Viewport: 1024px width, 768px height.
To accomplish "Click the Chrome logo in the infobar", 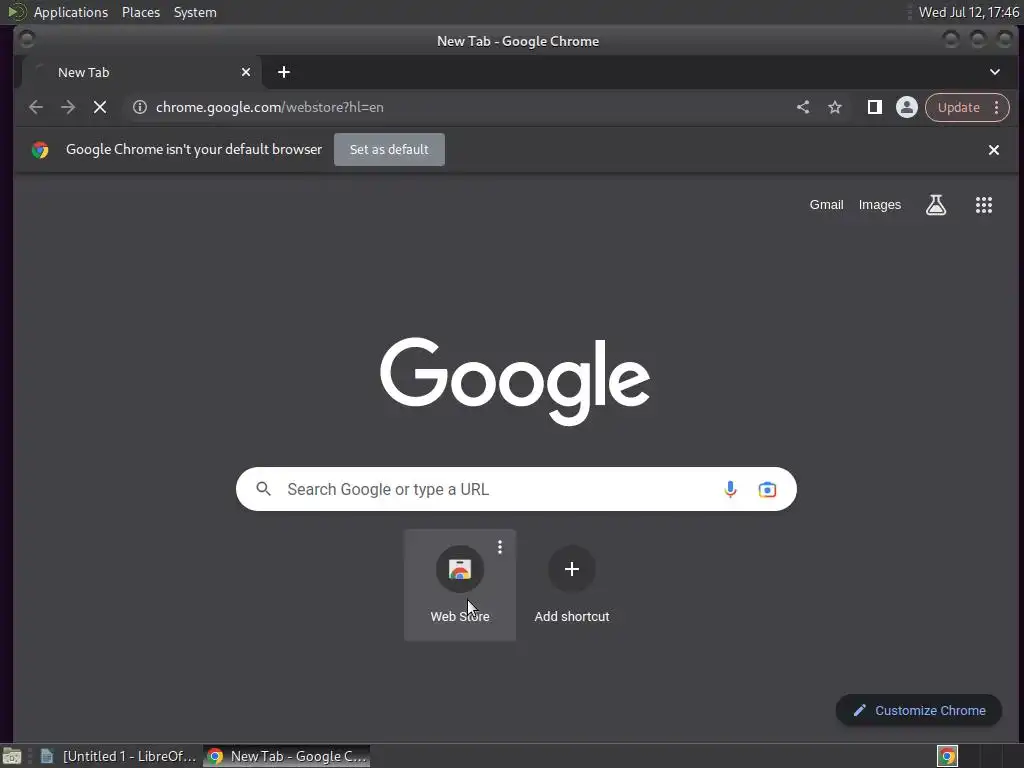I will coord(40,150).
